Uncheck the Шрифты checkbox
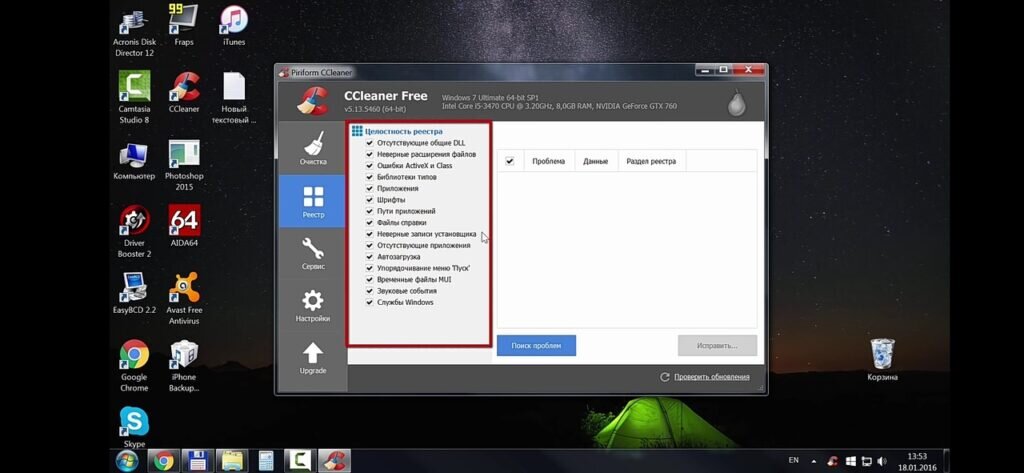The height and width of the screenshot is (473, 1024). click(370, 200)
